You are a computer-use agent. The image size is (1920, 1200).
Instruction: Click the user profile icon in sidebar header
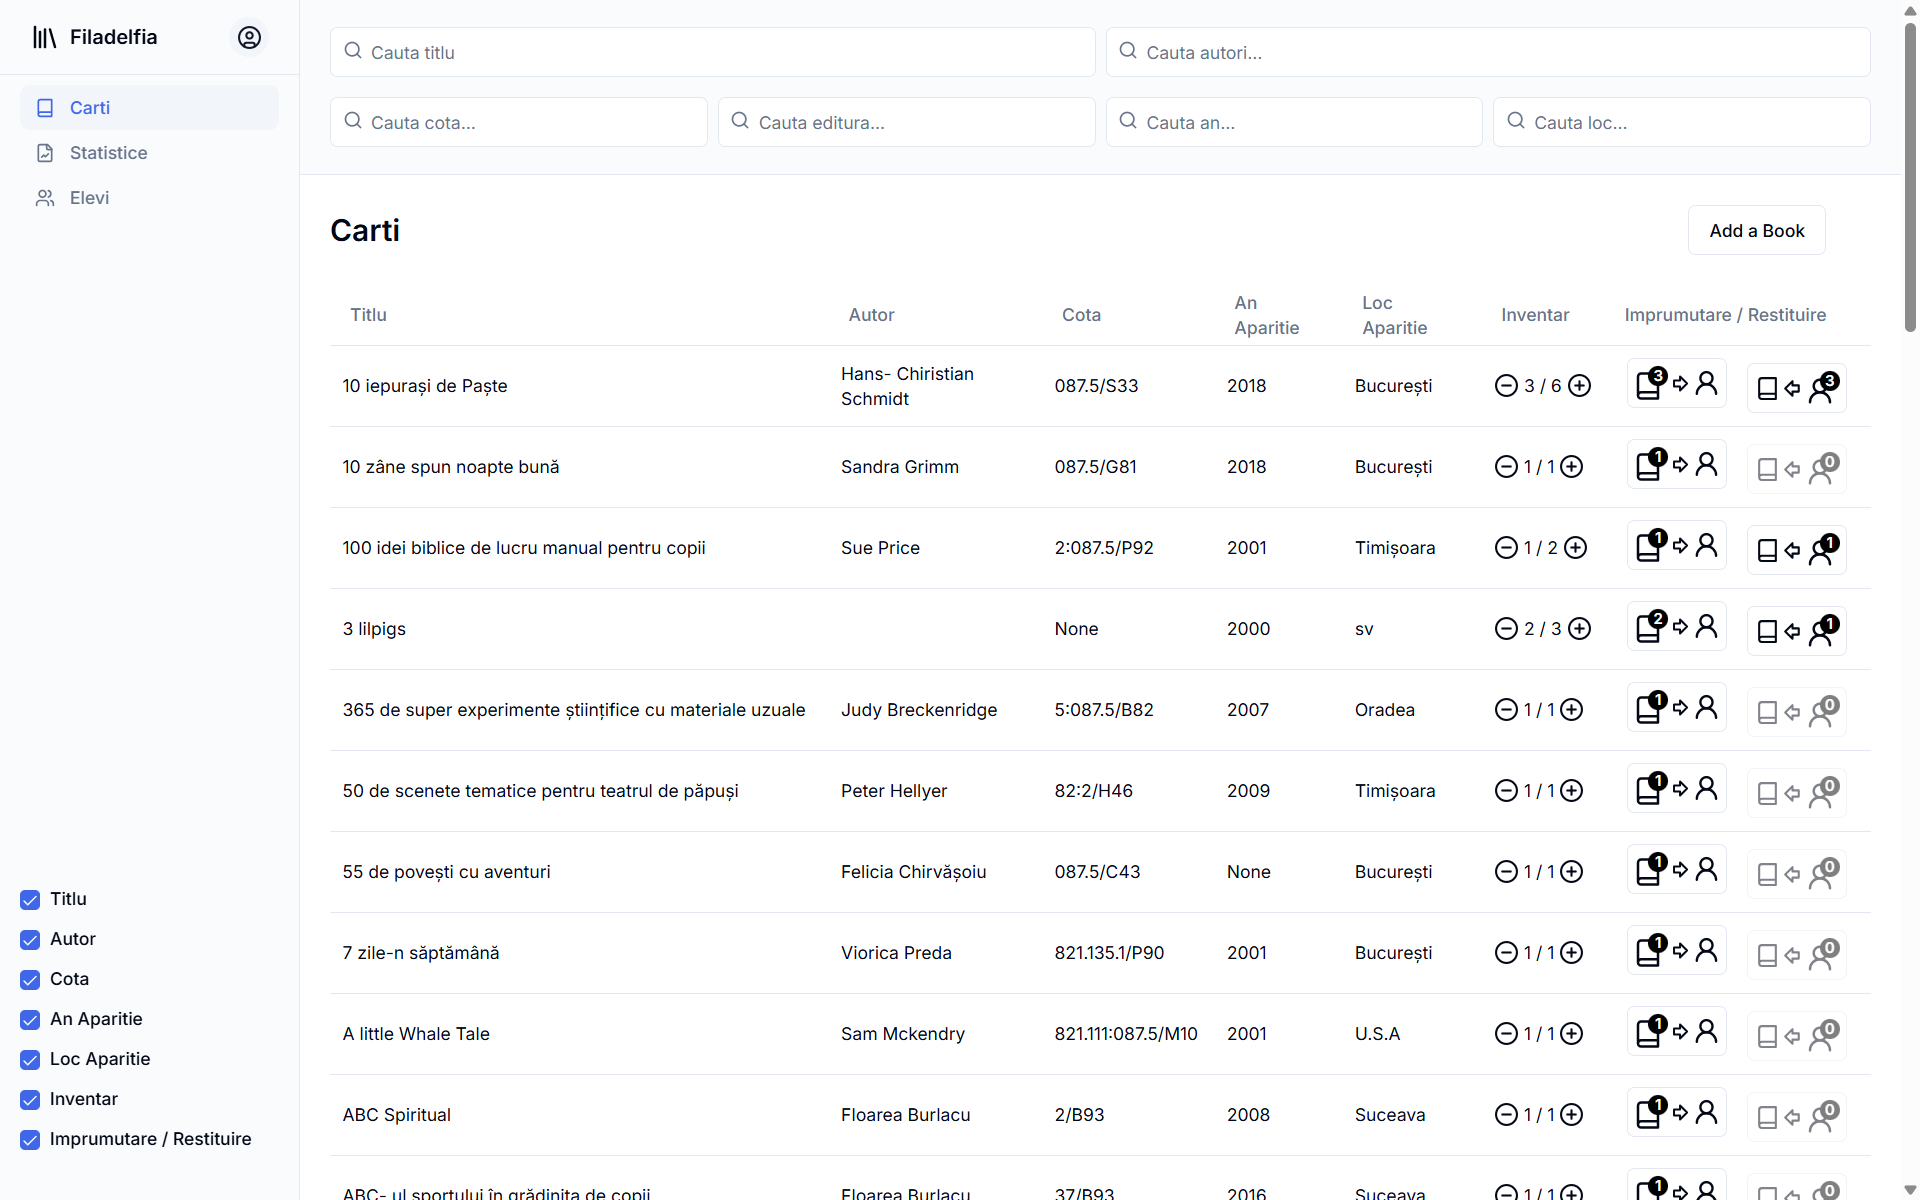(x=249, y=37)
